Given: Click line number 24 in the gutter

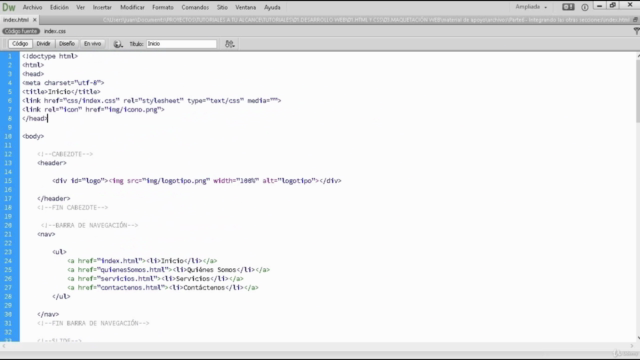Looking at the screenshot, I should [9, 261].
